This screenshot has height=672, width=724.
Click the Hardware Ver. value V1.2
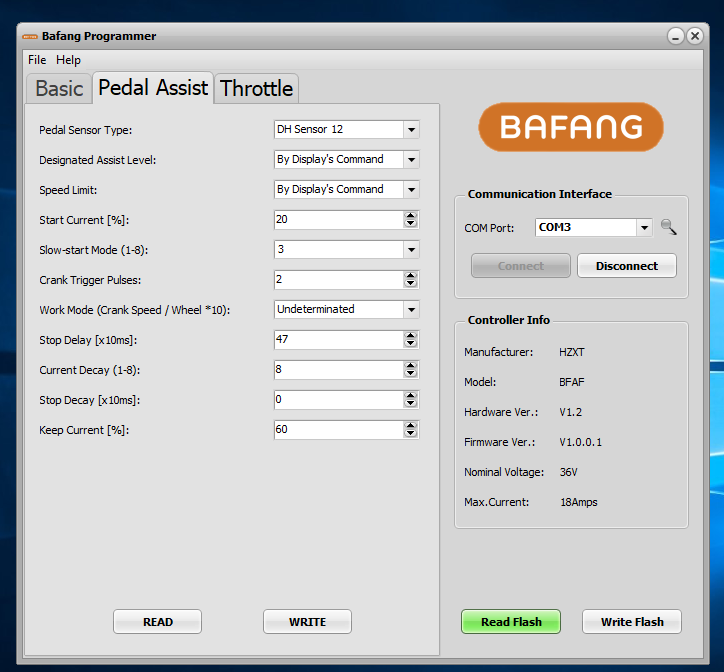(x=571, y=412)
